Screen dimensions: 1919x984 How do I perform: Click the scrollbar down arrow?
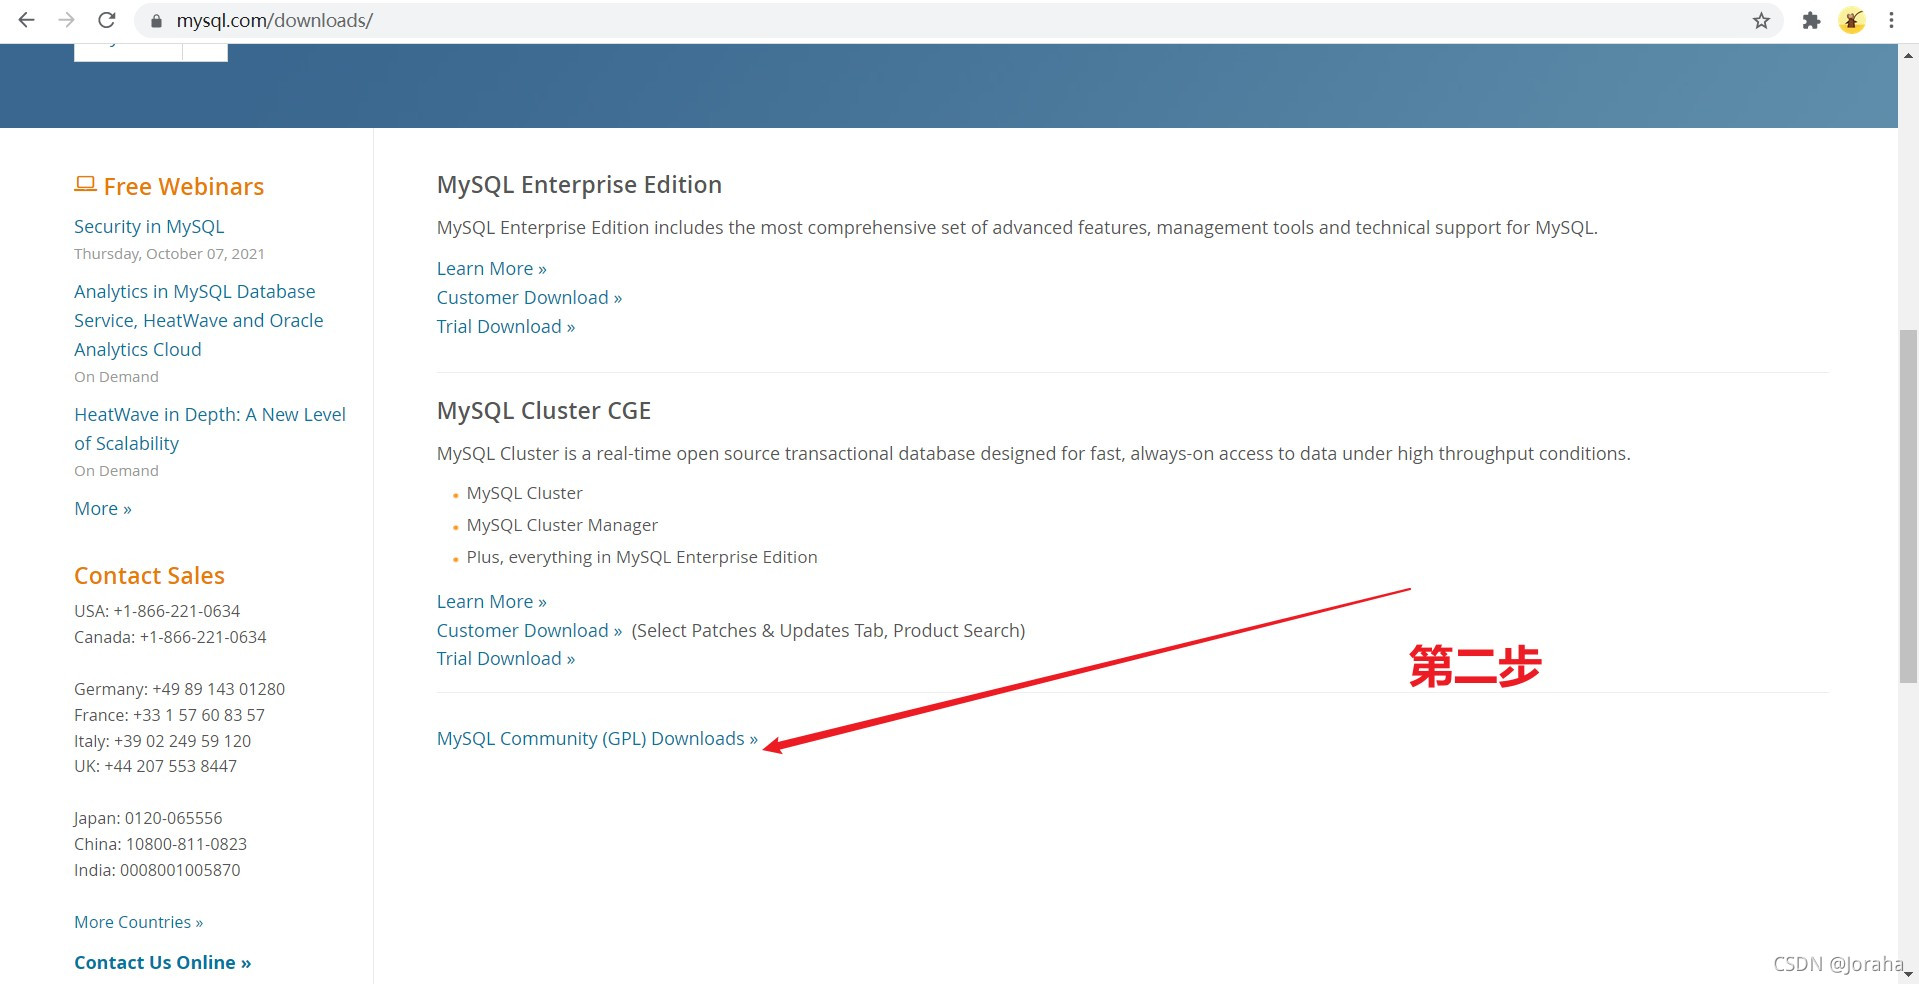[x=1908, y=972]
